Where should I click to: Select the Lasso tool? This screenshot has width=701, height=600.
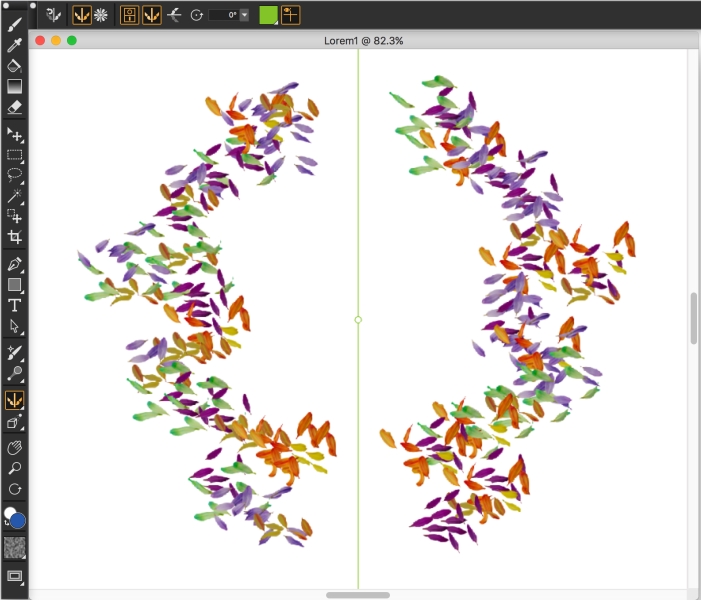coord(15,175)
